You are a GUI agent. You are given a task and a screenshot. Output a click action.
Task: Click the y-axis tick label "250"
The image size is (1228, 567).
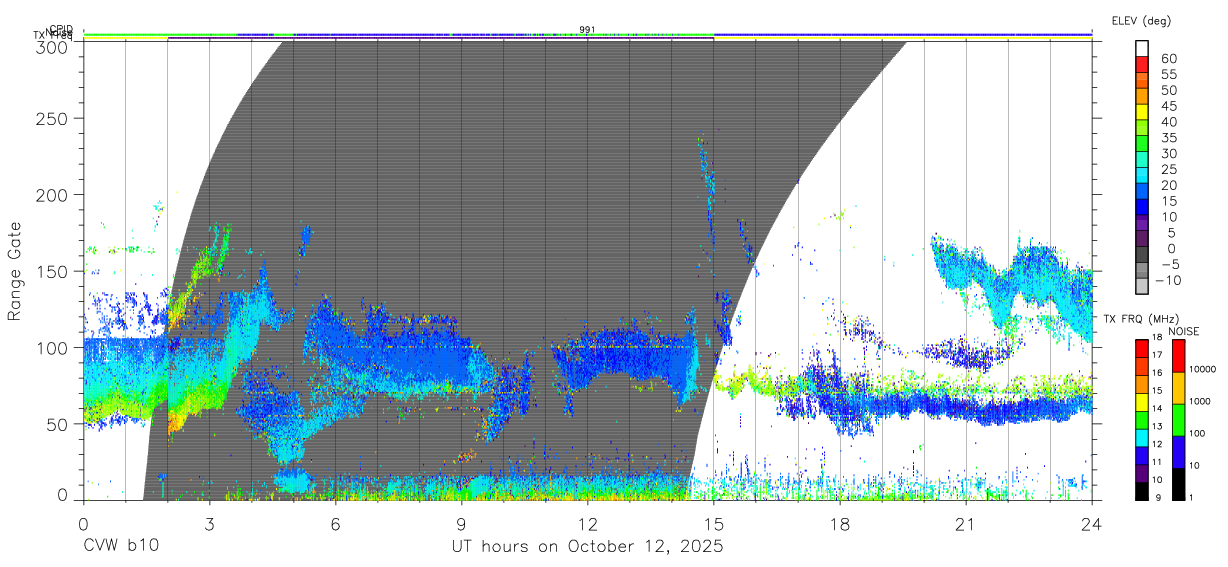pyautogui.click(x=53, y=119)
